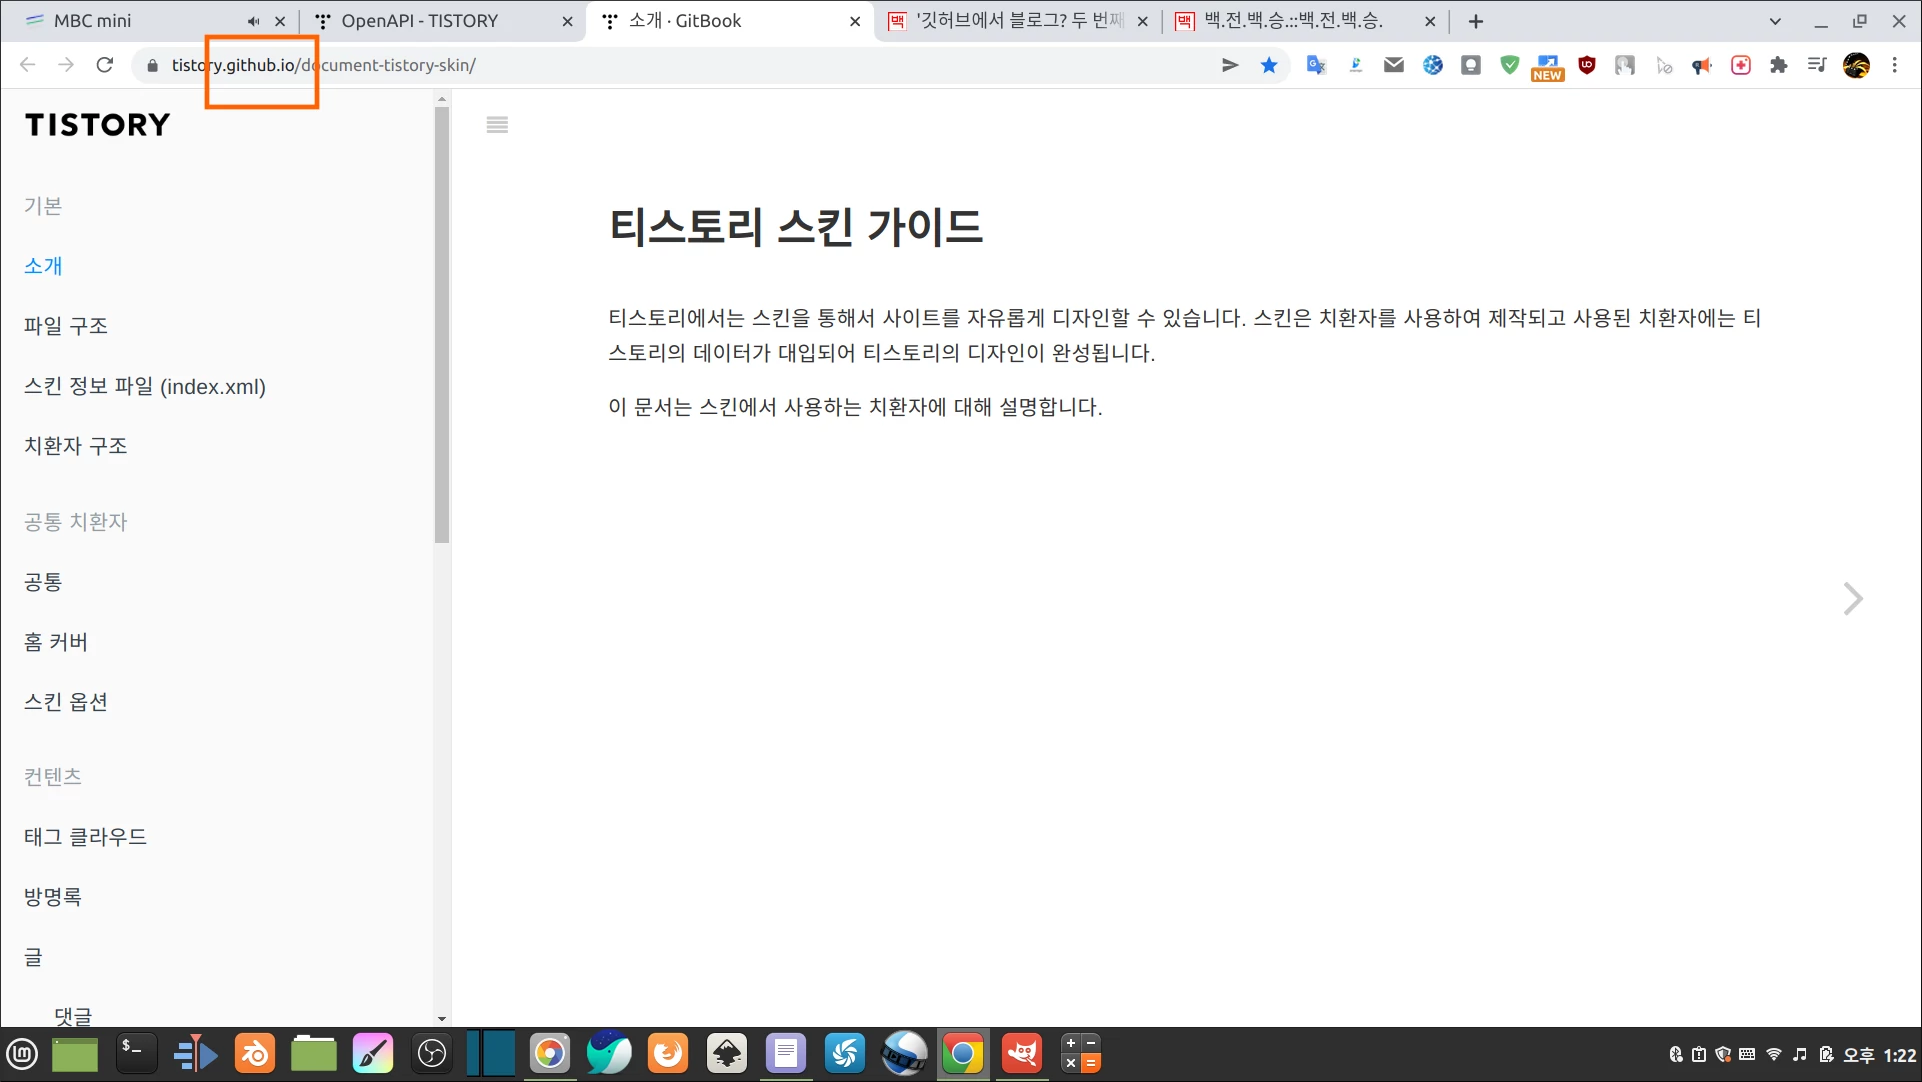Advance to next page with right chevron
Screen dimensions: 1922x1082
click(1853, 598)
